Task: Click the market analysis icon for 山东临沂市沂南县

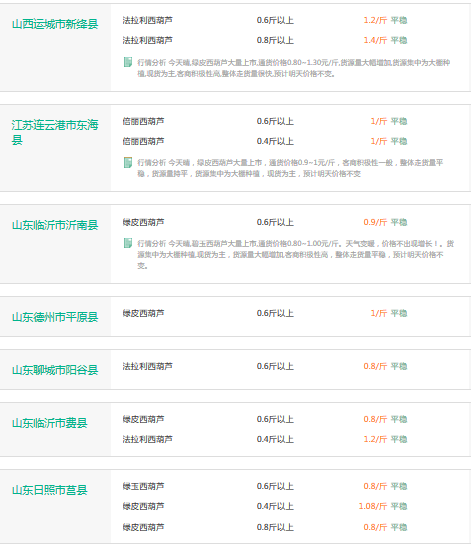Action: tap(128, 243)
